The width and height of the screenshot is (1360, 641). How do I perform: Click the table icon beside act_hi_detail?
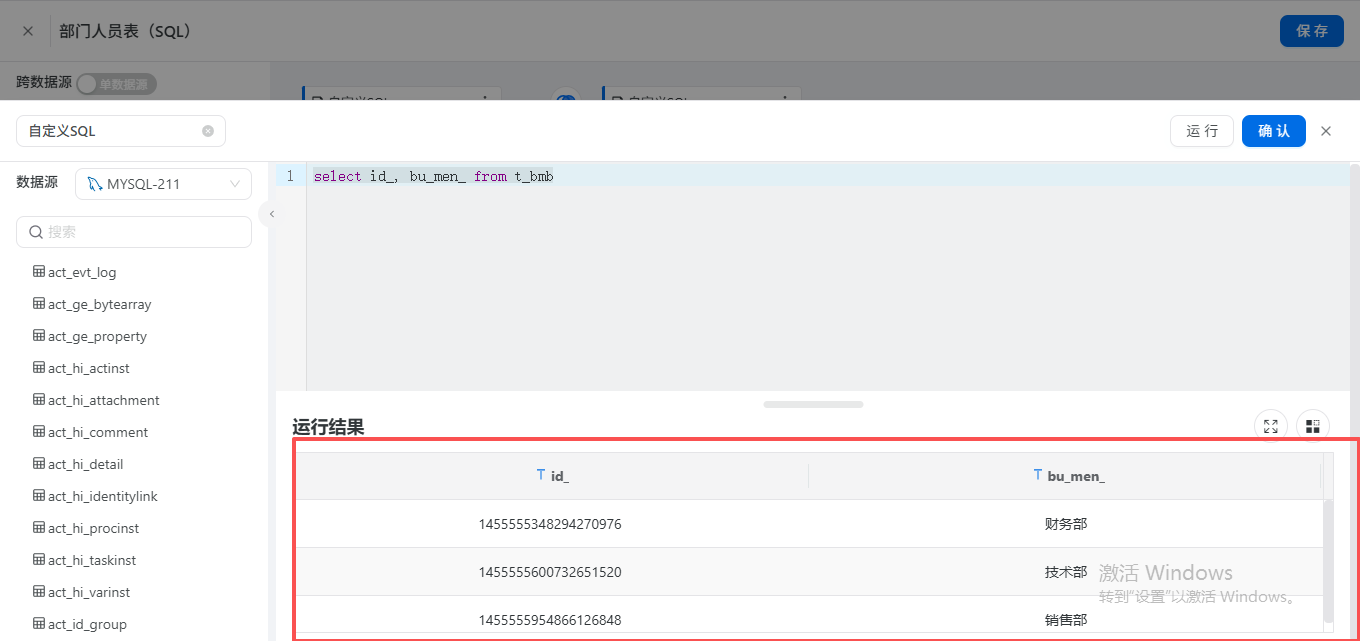point(39,464)
